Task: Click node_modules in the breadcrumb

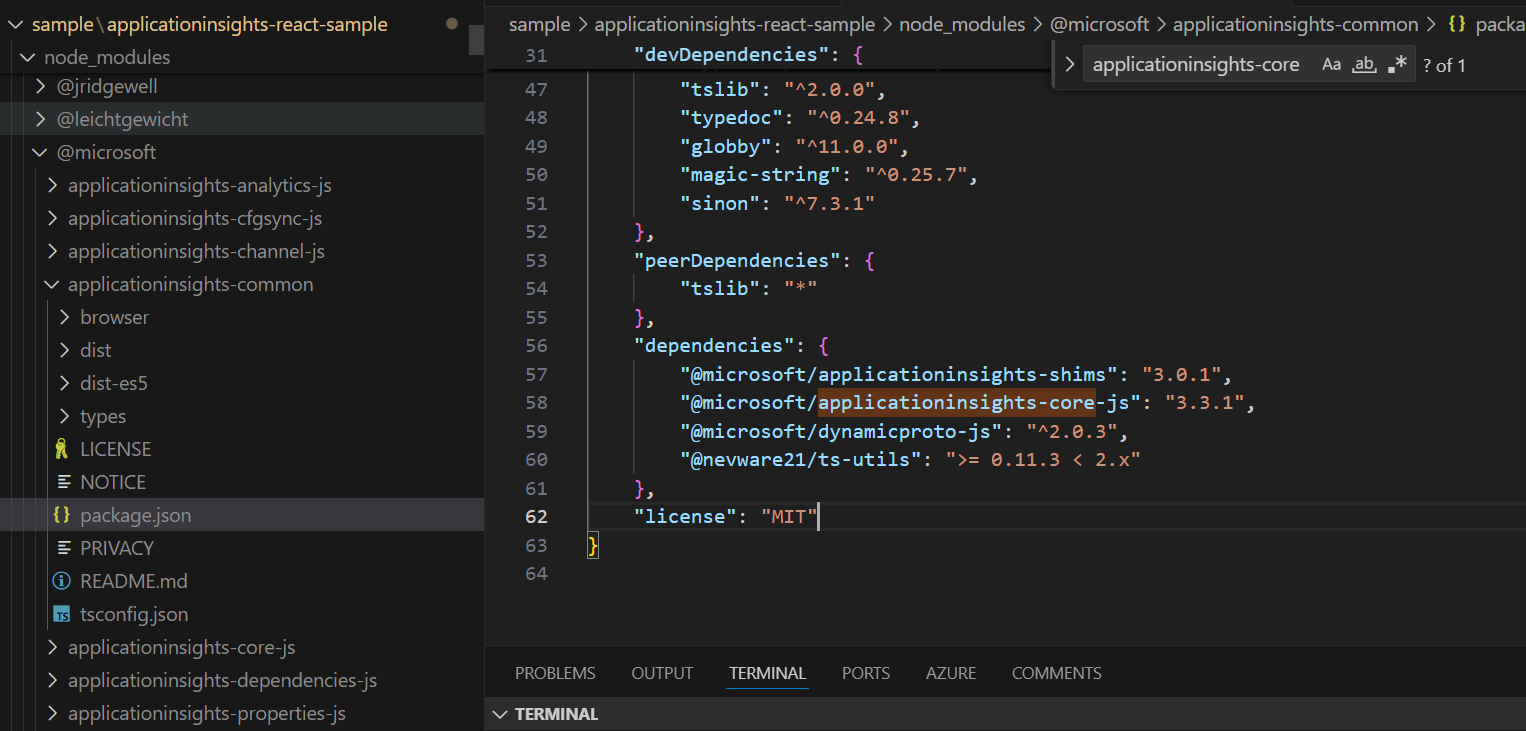Action: [x=962, y=24]
